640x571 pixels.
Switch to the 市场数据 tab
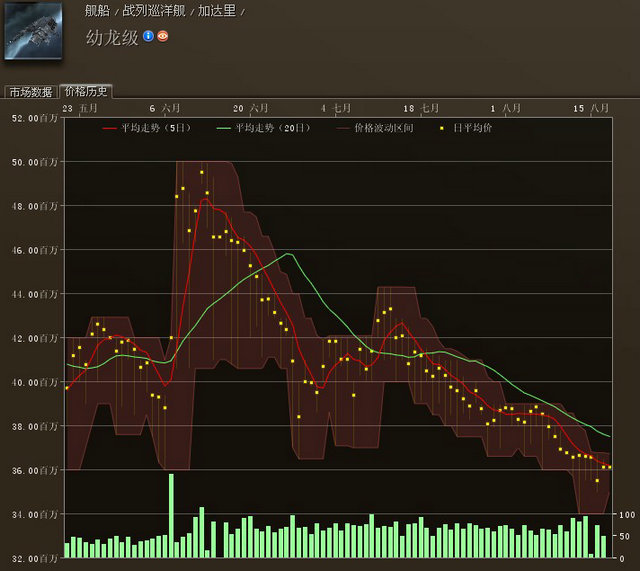30,91
